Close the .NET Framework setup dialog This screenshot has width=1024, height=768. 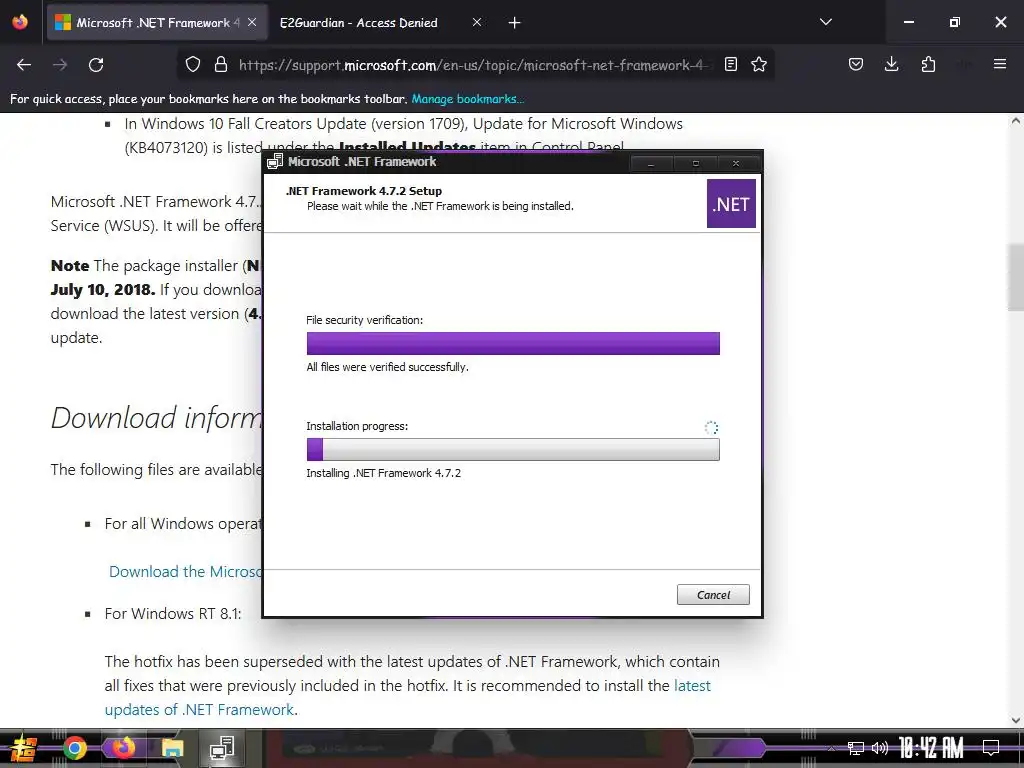click(736, 163)
